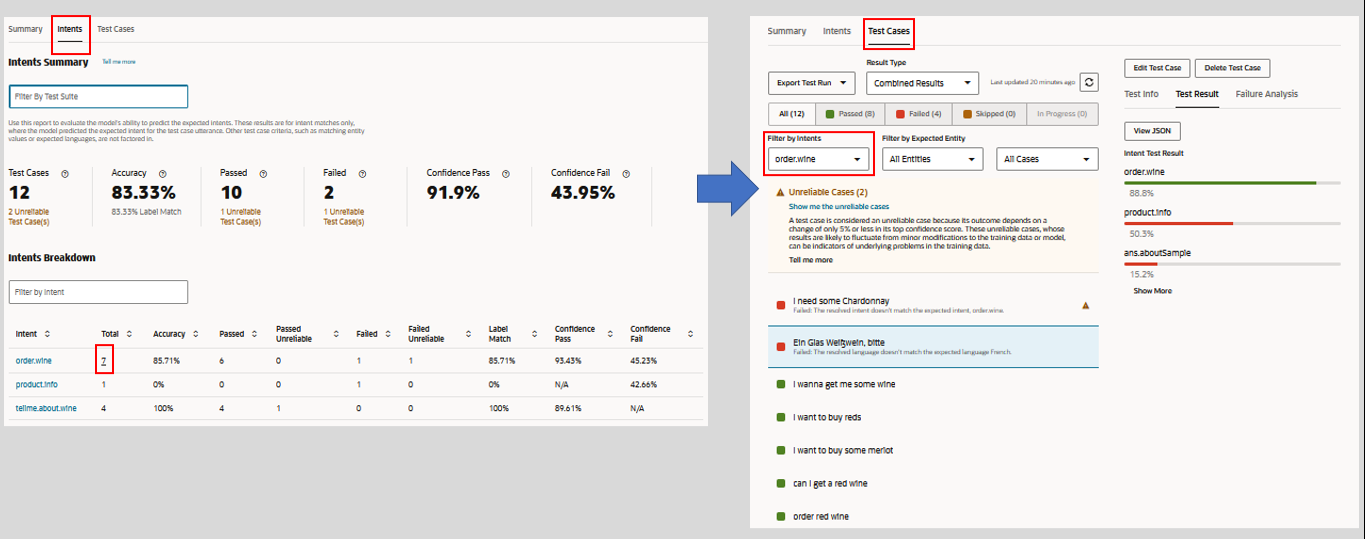Click help icon next to Confidence Pass
Image resolution: width=1365 pixels, height=539 pixels.
[x=506, y=173]
